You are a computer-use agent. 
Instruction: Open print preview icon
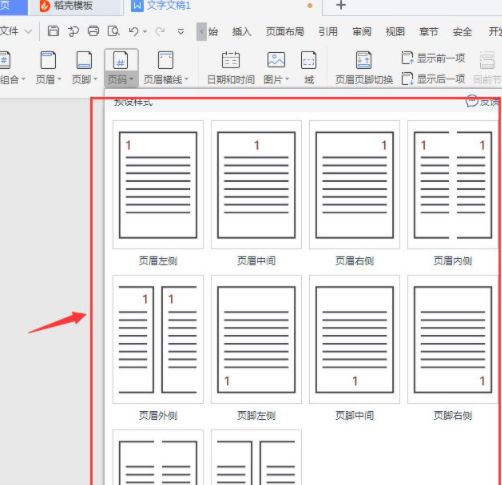coord(113,31)
